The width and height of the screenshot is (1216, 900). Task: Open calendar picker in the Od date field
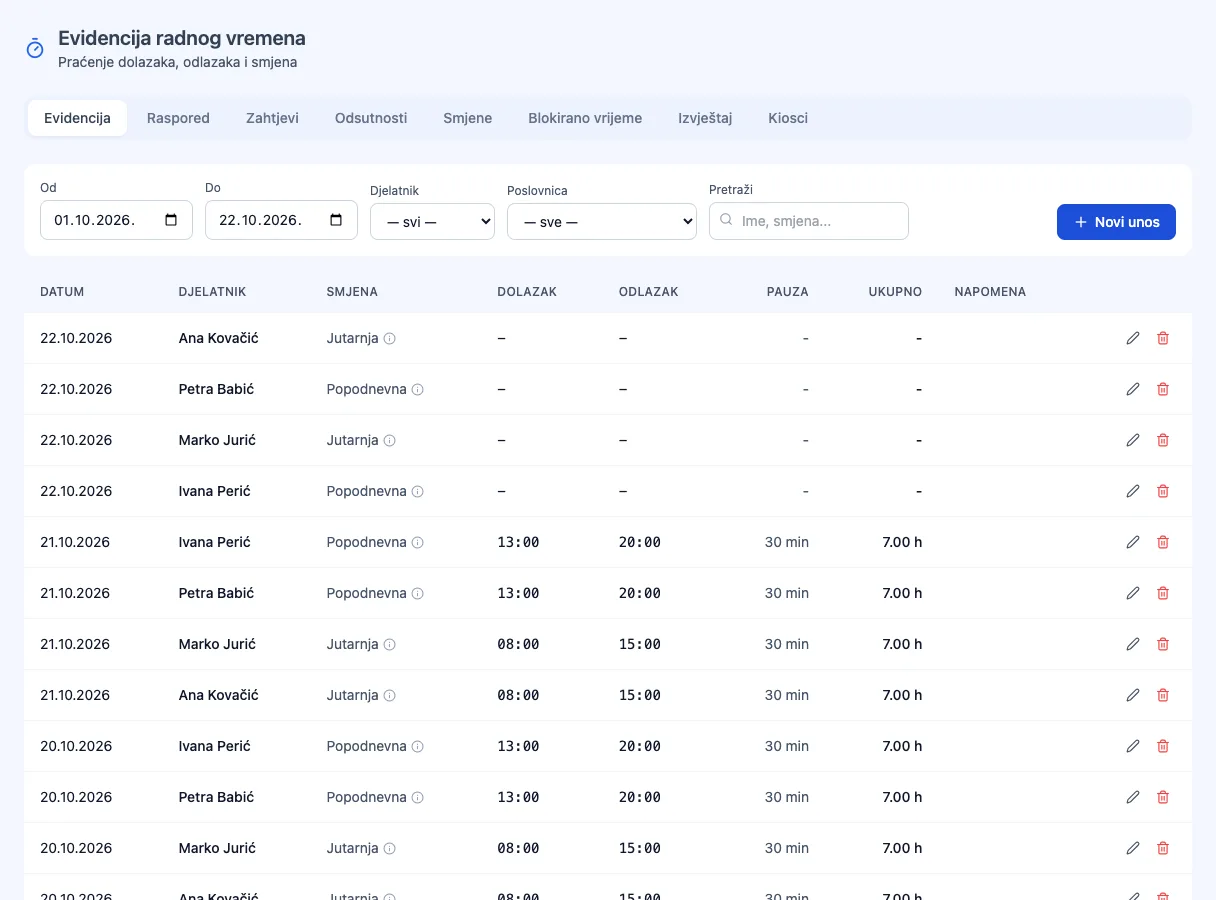coord(171,220)
